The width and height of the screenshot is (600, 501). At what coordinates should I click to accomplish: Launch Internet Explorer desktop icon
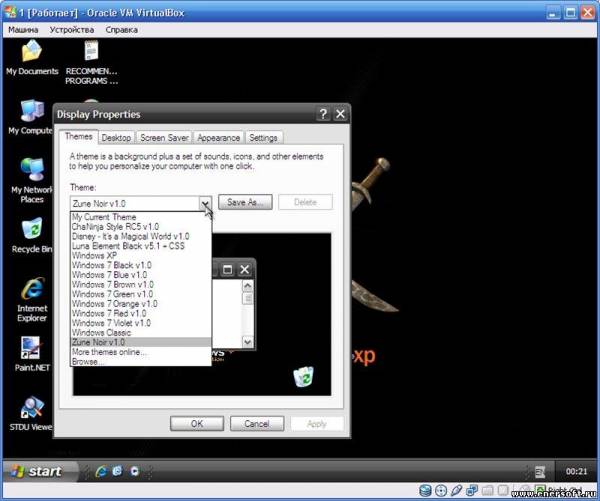pyautogui.click(x=32, y=299)
